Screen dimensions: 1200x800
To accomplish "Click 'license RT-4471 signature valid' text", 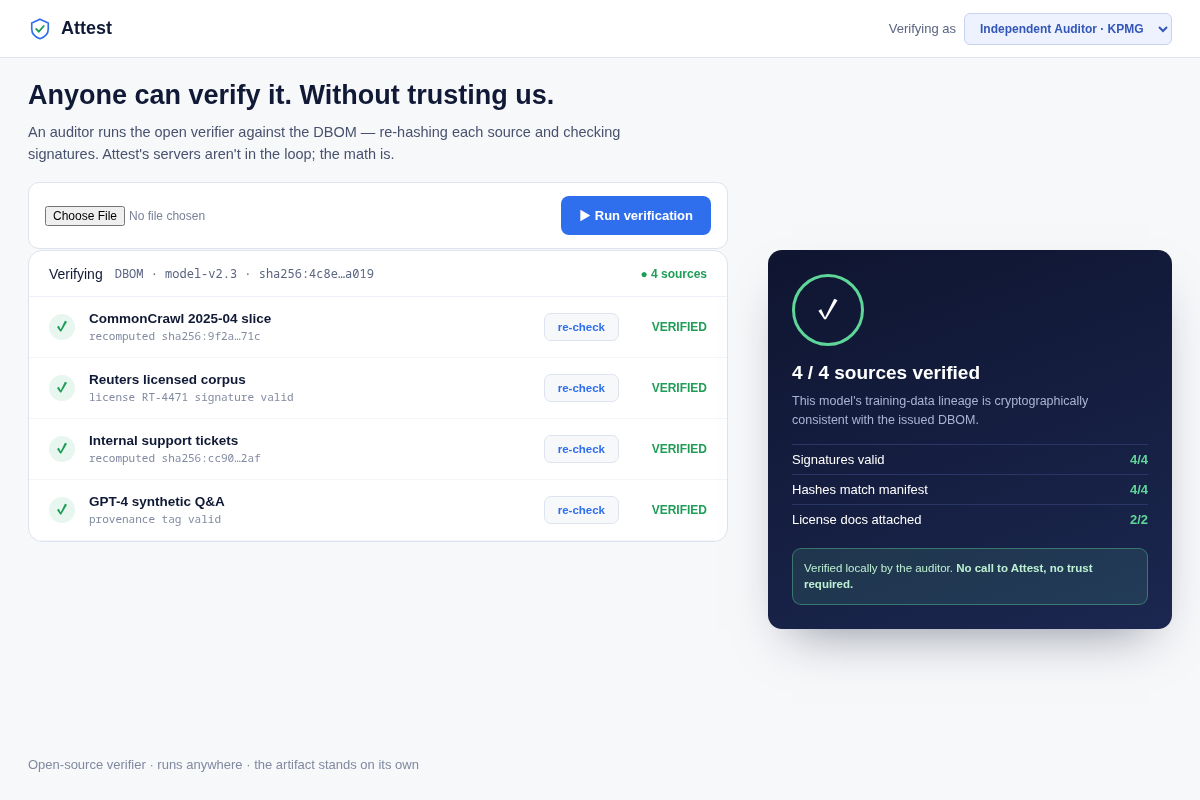I will point(191,398).
